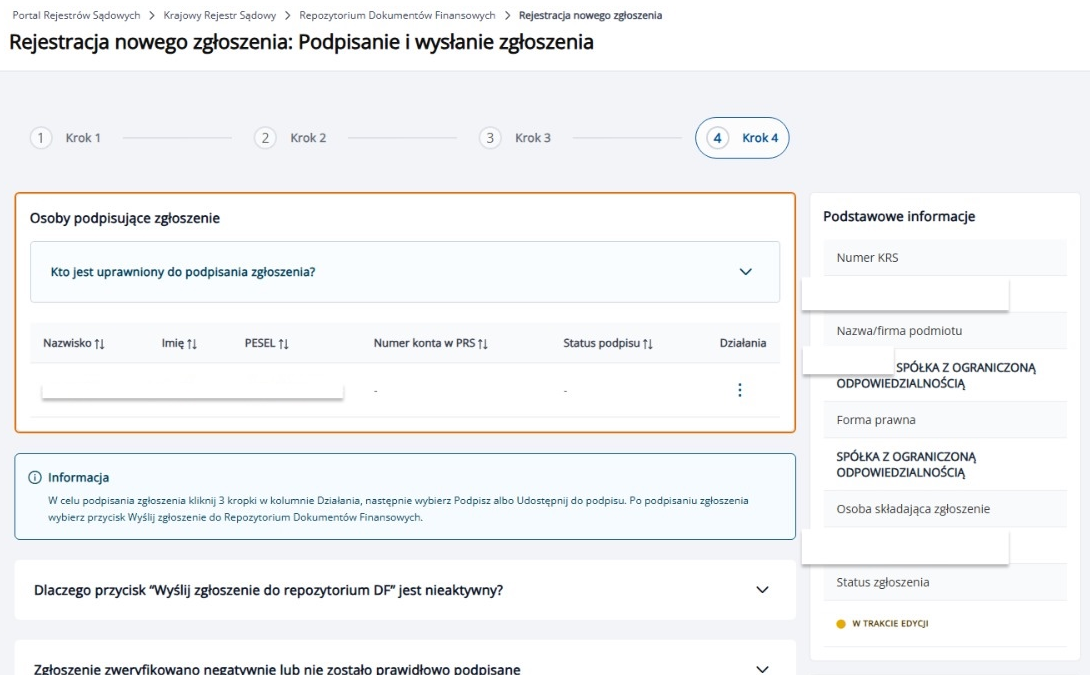Click the Podstawowe informacje heading

coord(899,216)
